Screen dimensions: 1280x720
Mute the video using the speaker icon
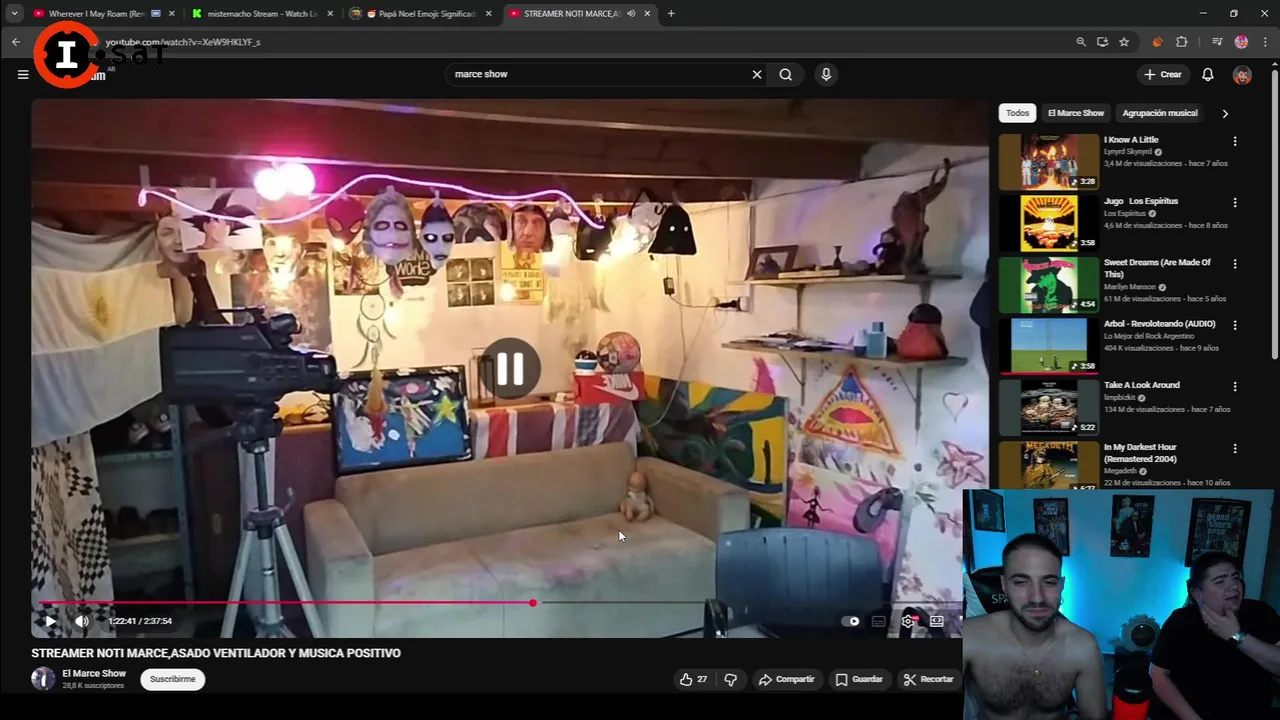coord(82,621)
